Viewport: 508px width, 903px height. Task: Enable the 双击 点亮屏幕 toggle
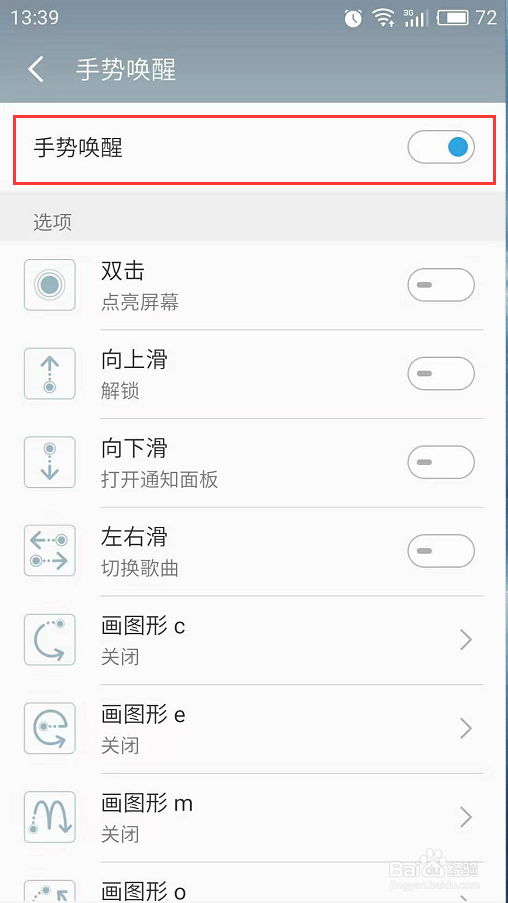click(x=441, y=284)
